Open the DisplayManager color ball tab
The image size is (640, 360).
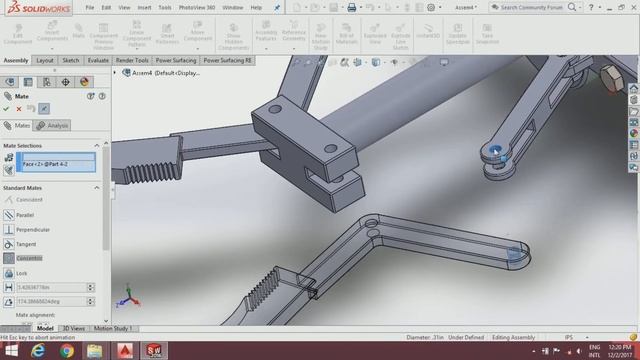click(84, 82)
